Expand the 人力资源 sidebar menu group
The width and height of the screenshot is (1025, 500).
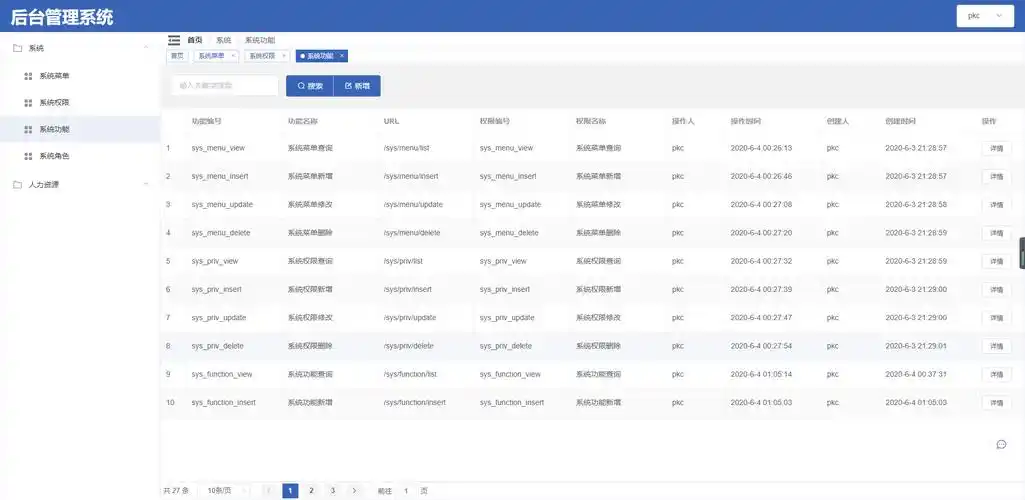point(146,184)
